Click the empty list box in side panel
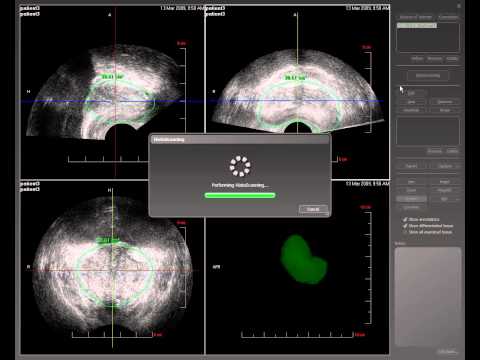This screenshot has width=480, height=360. (x=428, y=131)
